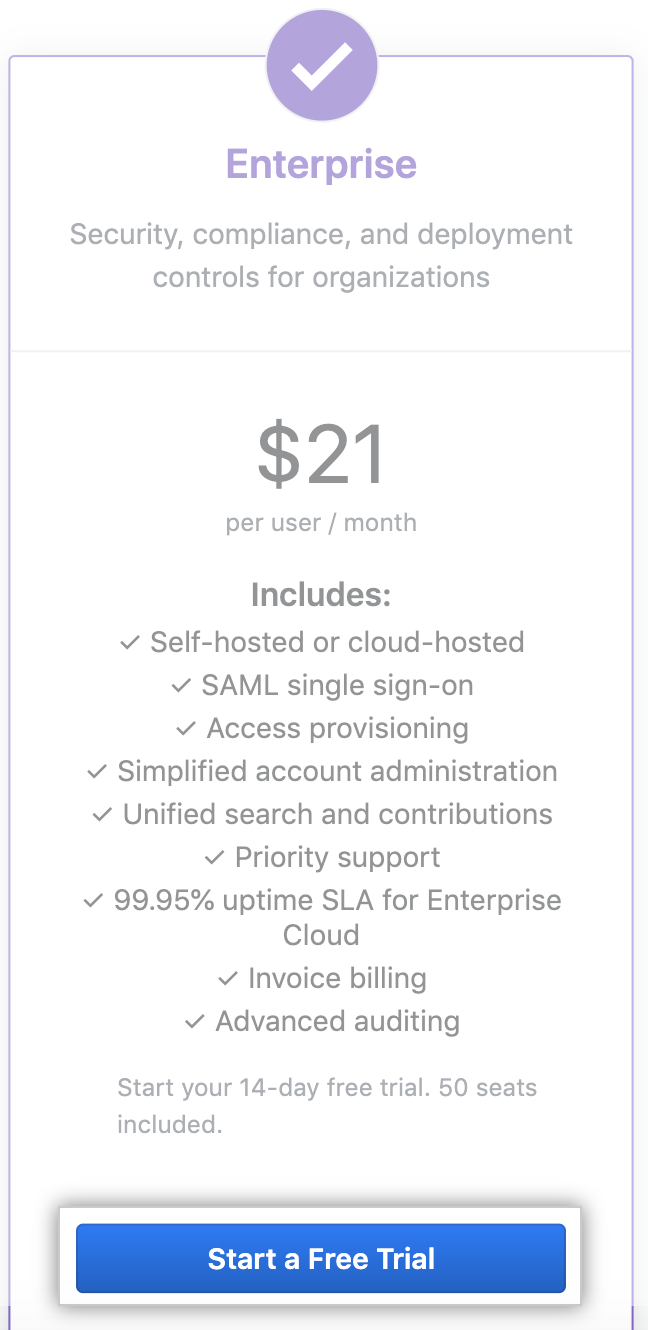
Task: Click checkmark beside Simplified account administration
Action: (96, 772)
